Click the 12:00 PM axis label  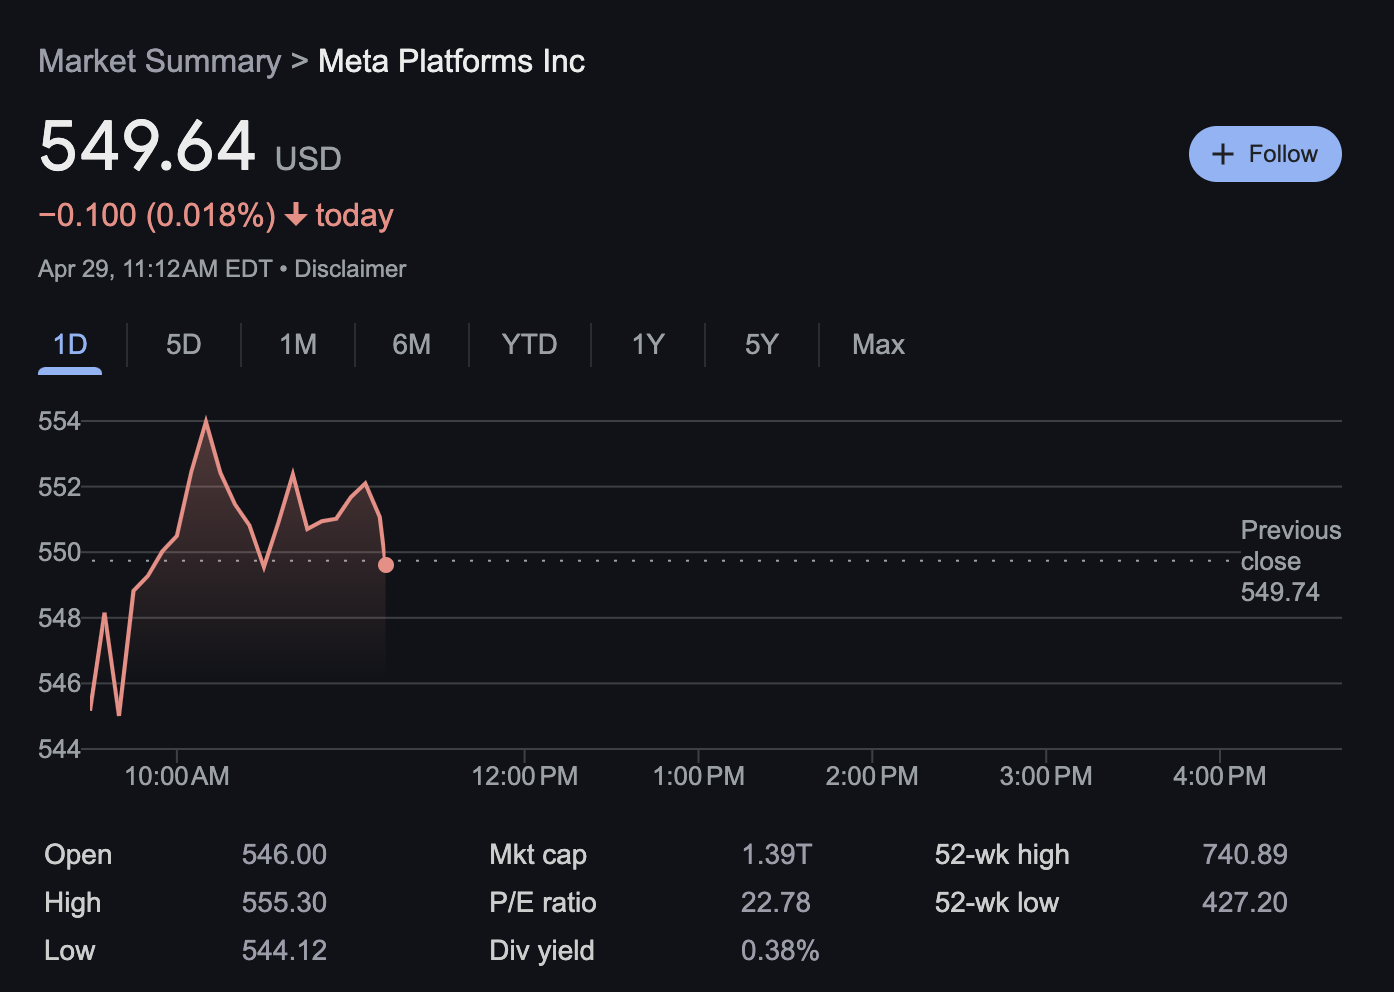pyautogui.click(x=525, y=776)
